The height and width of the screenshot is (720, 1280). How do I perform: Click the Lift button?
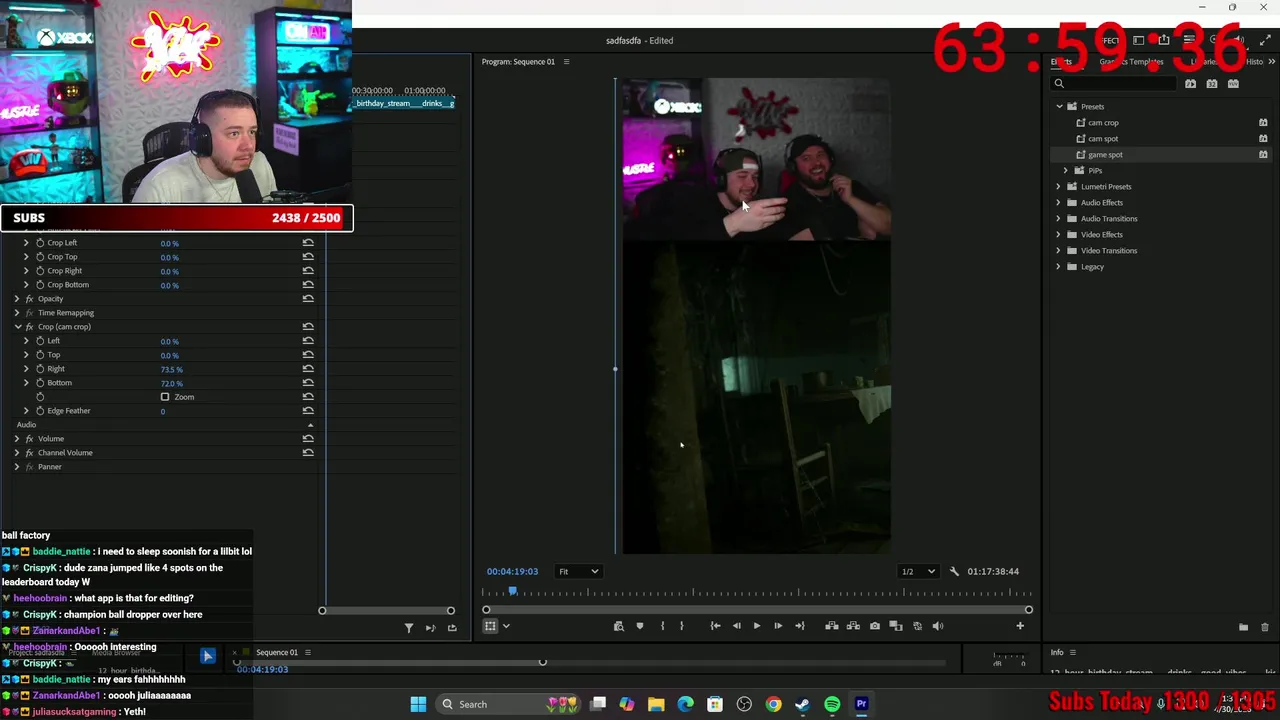[x=831, y=626]
